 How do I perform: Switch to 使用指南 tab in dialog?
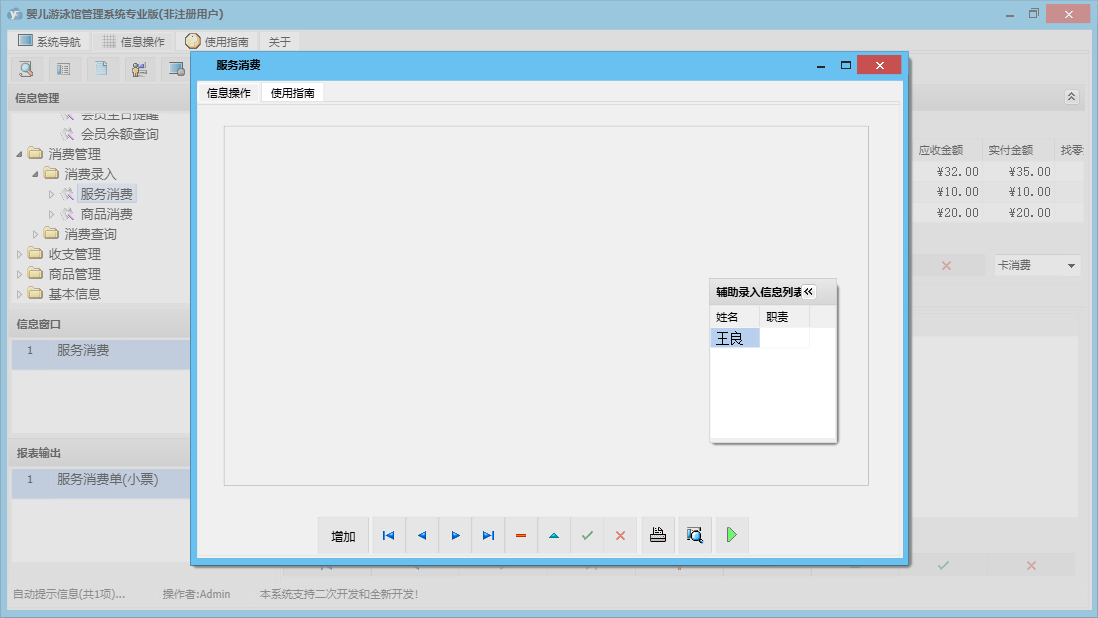pos(292,93)
